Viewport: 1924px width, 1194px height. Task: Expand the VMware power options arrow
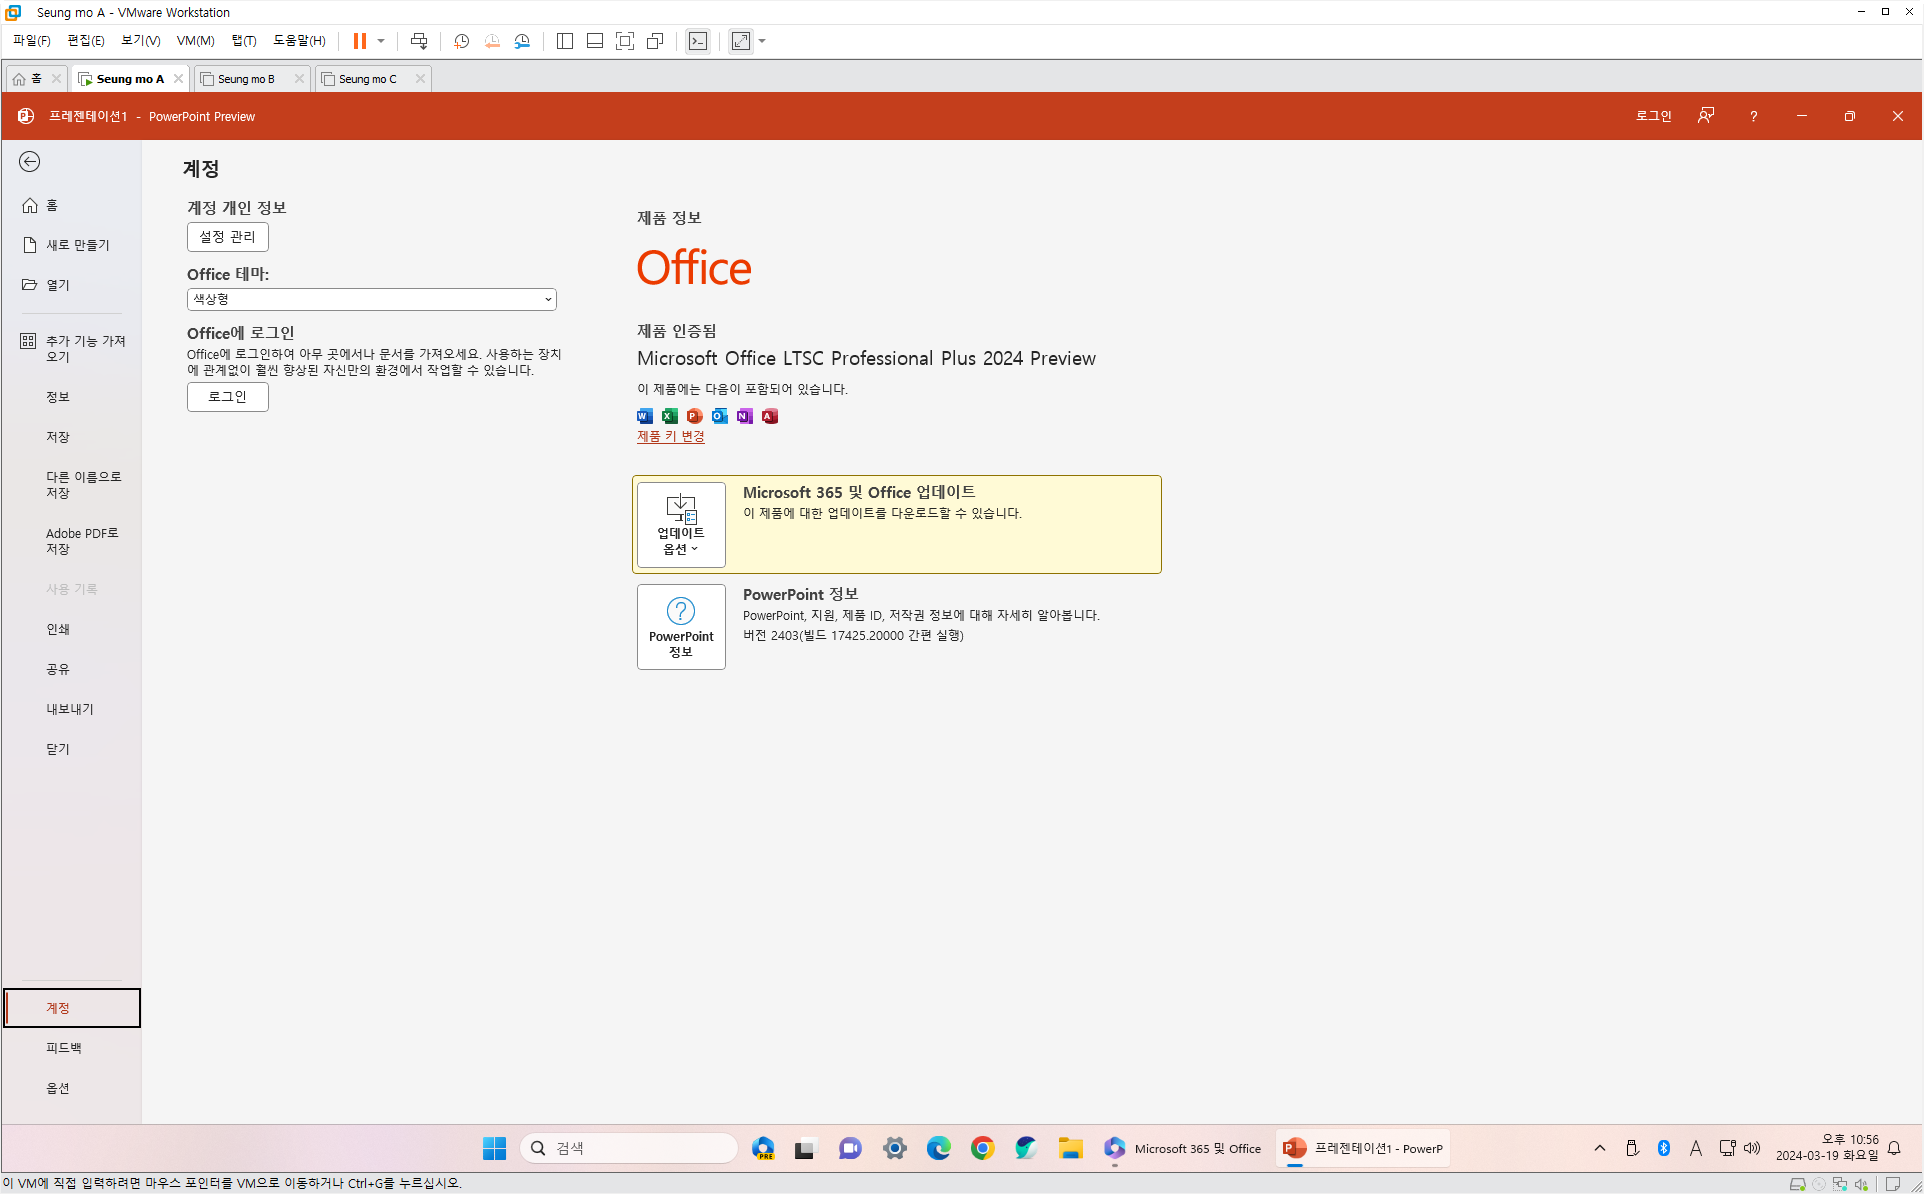(381, 41)
